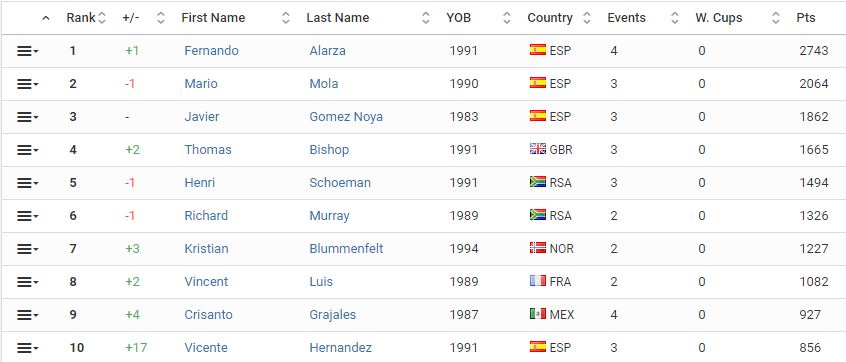
Task: Collapse using the up caret in header
Action: click(x=46, y=18)
